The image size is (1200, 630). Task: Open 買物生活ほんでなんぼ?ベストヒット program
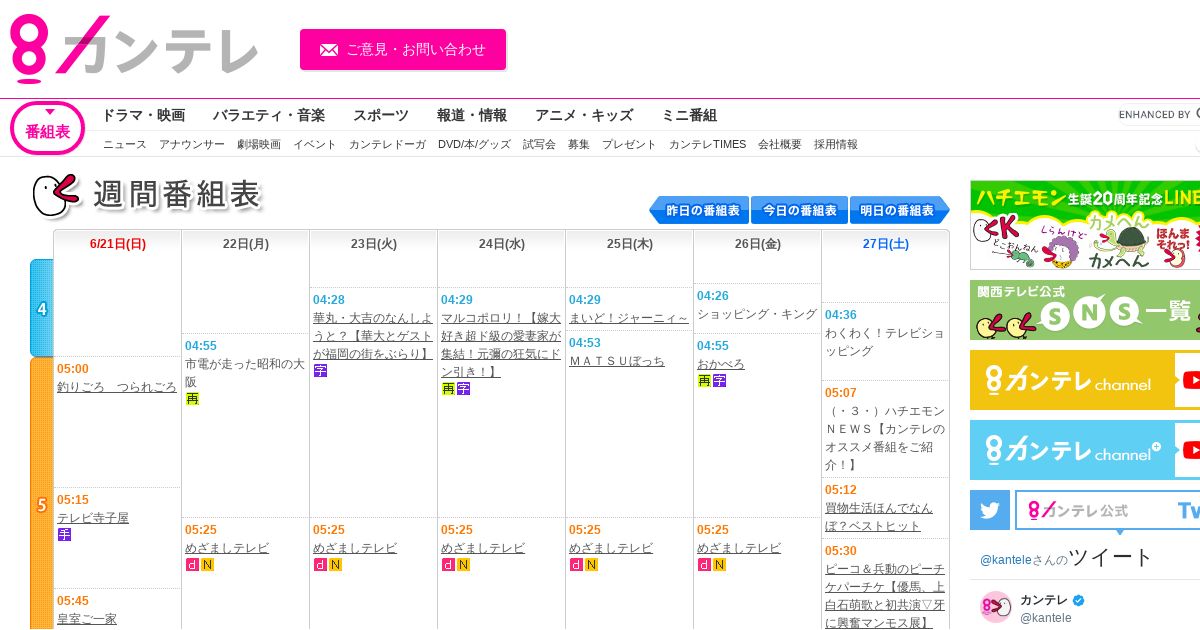click(x=879, y=517)
